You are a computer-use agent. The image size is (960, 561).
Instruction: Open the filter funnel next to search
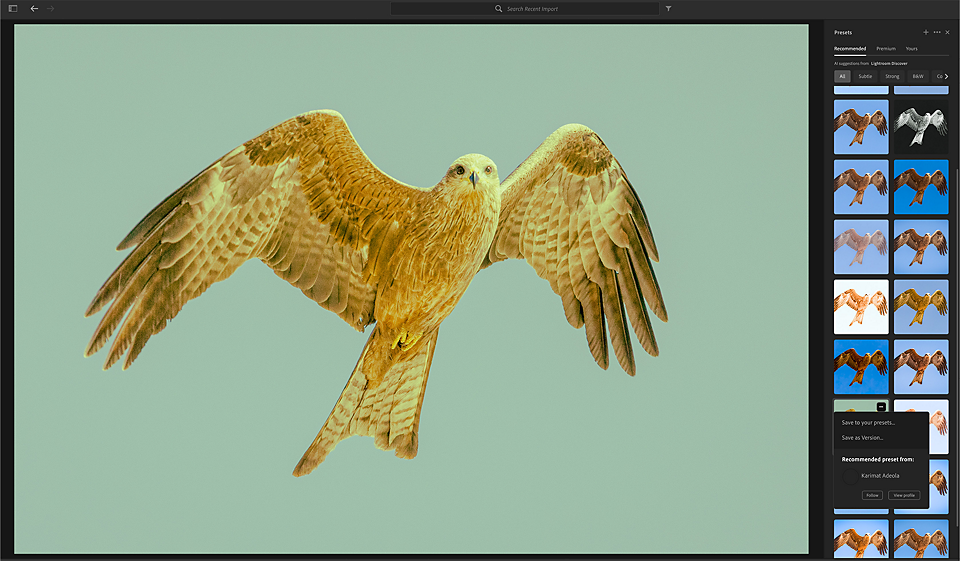tap(669, 9)
